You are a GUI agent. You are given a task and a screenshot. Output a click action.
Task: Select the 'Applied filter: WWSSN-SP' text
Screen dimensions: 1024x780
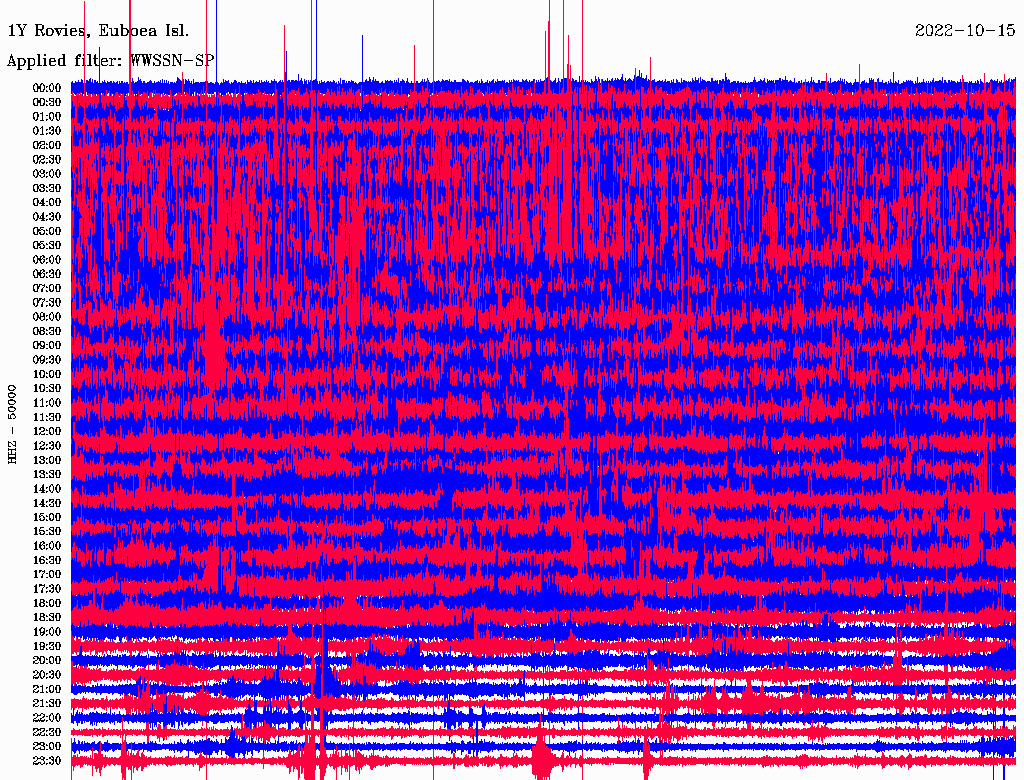coord(110,61)
